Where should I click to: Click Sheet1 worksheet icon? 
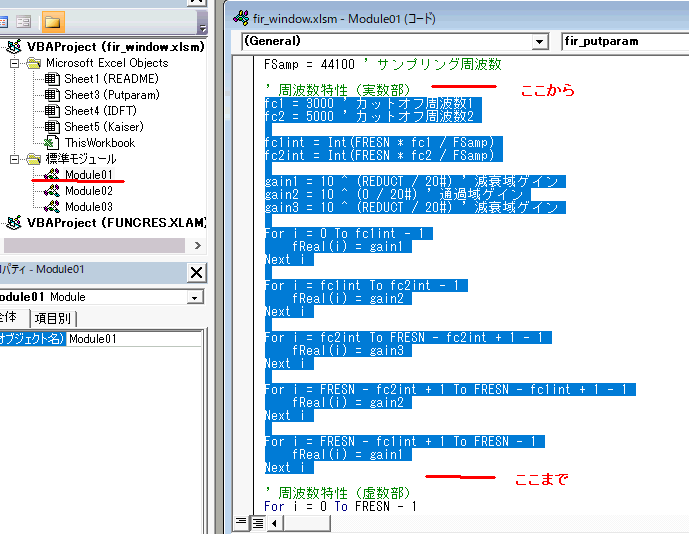[x=52, y=79]
